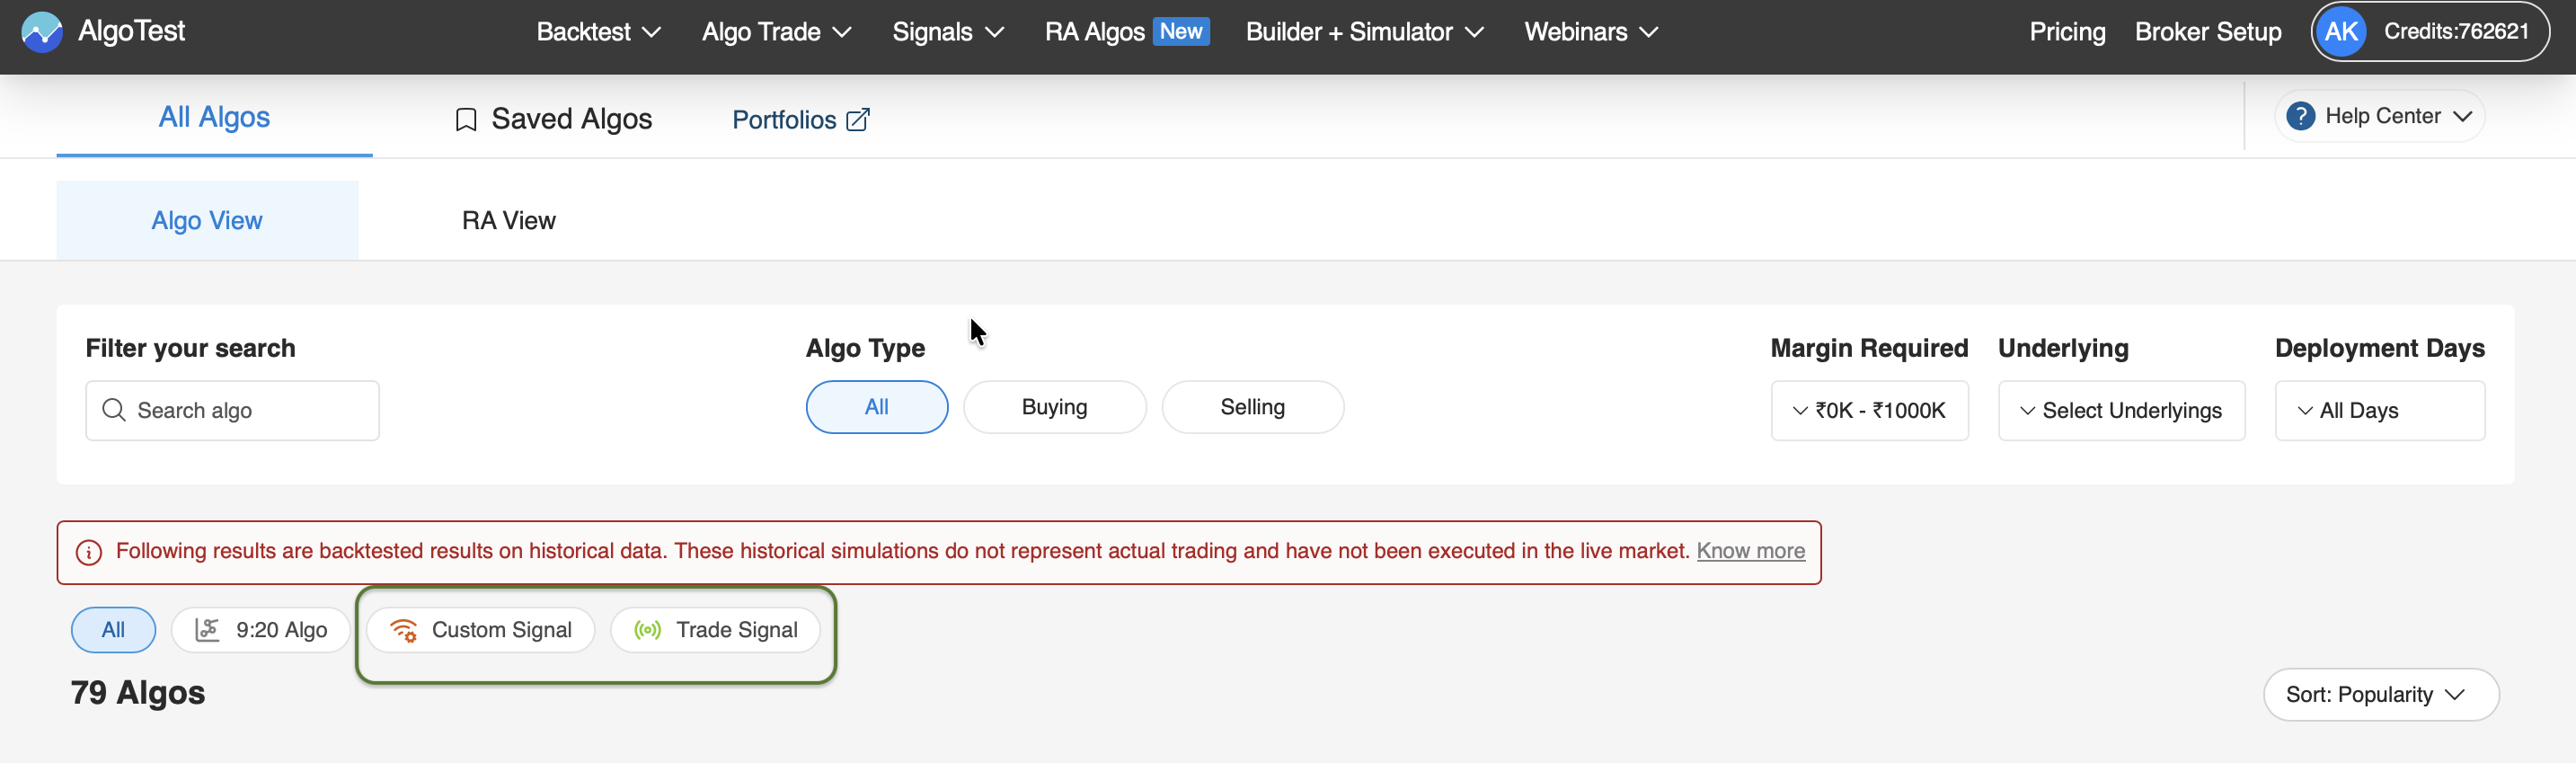
Task: Click the Saved Algos bookmark icon
Action: tap(465, 120)
